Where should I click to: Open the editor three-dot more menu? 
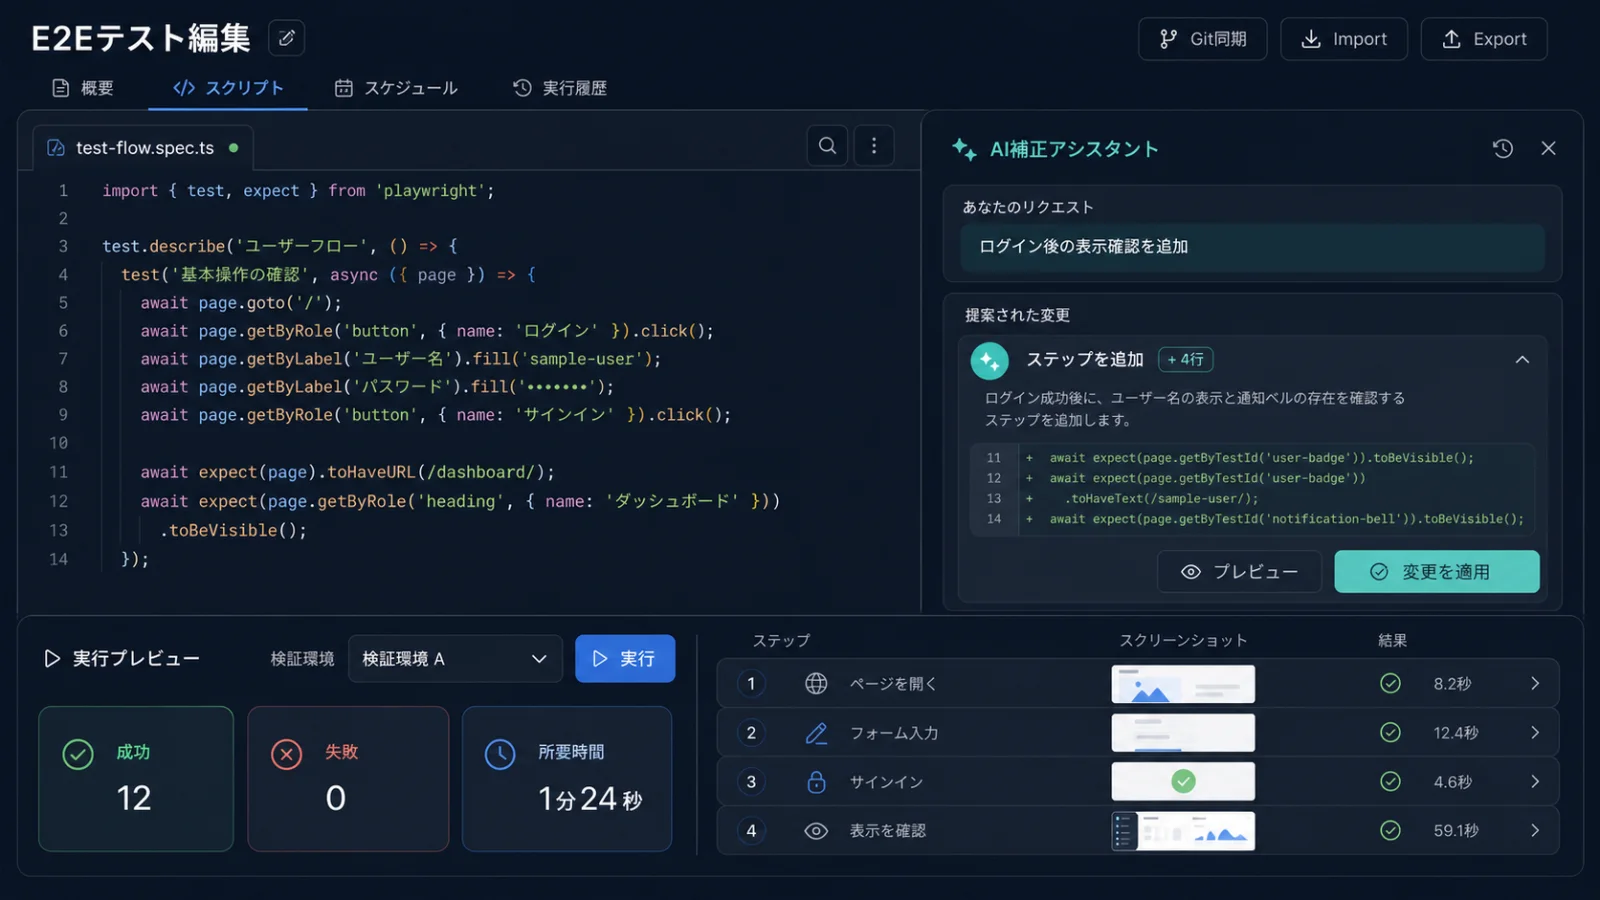pyautogui.click(x=874, y=146)
